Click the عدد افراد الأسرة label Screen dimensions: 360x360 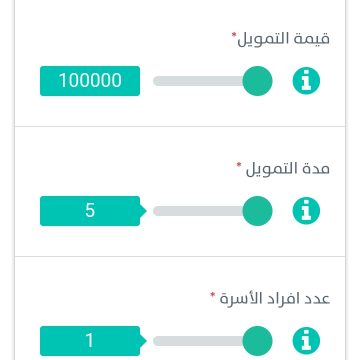tap(275, 299)
